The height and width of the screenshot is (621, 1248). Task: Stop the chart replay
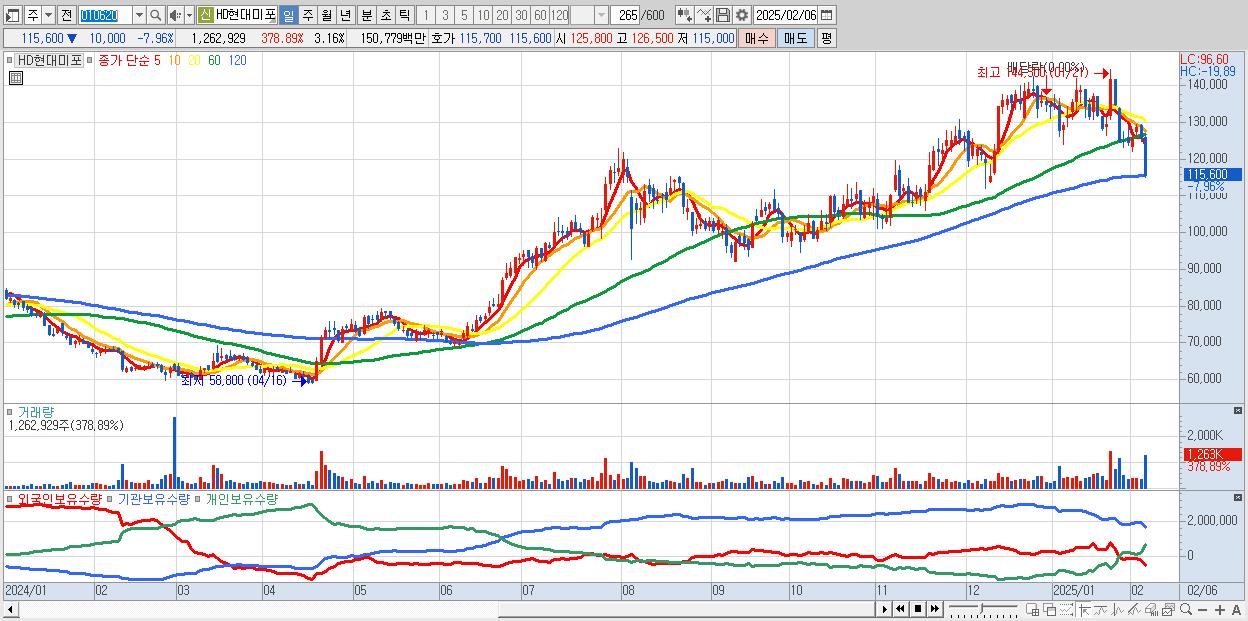click(x=917, y=609)
